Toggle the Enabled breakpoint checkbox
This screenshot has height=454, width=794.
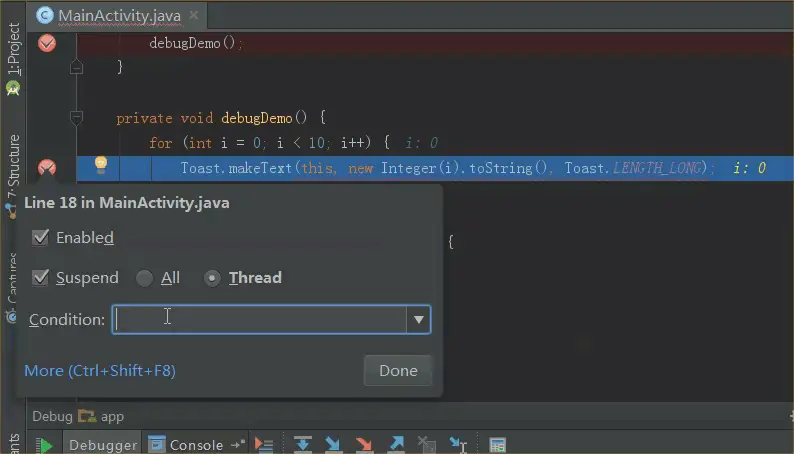click(40, 237)
